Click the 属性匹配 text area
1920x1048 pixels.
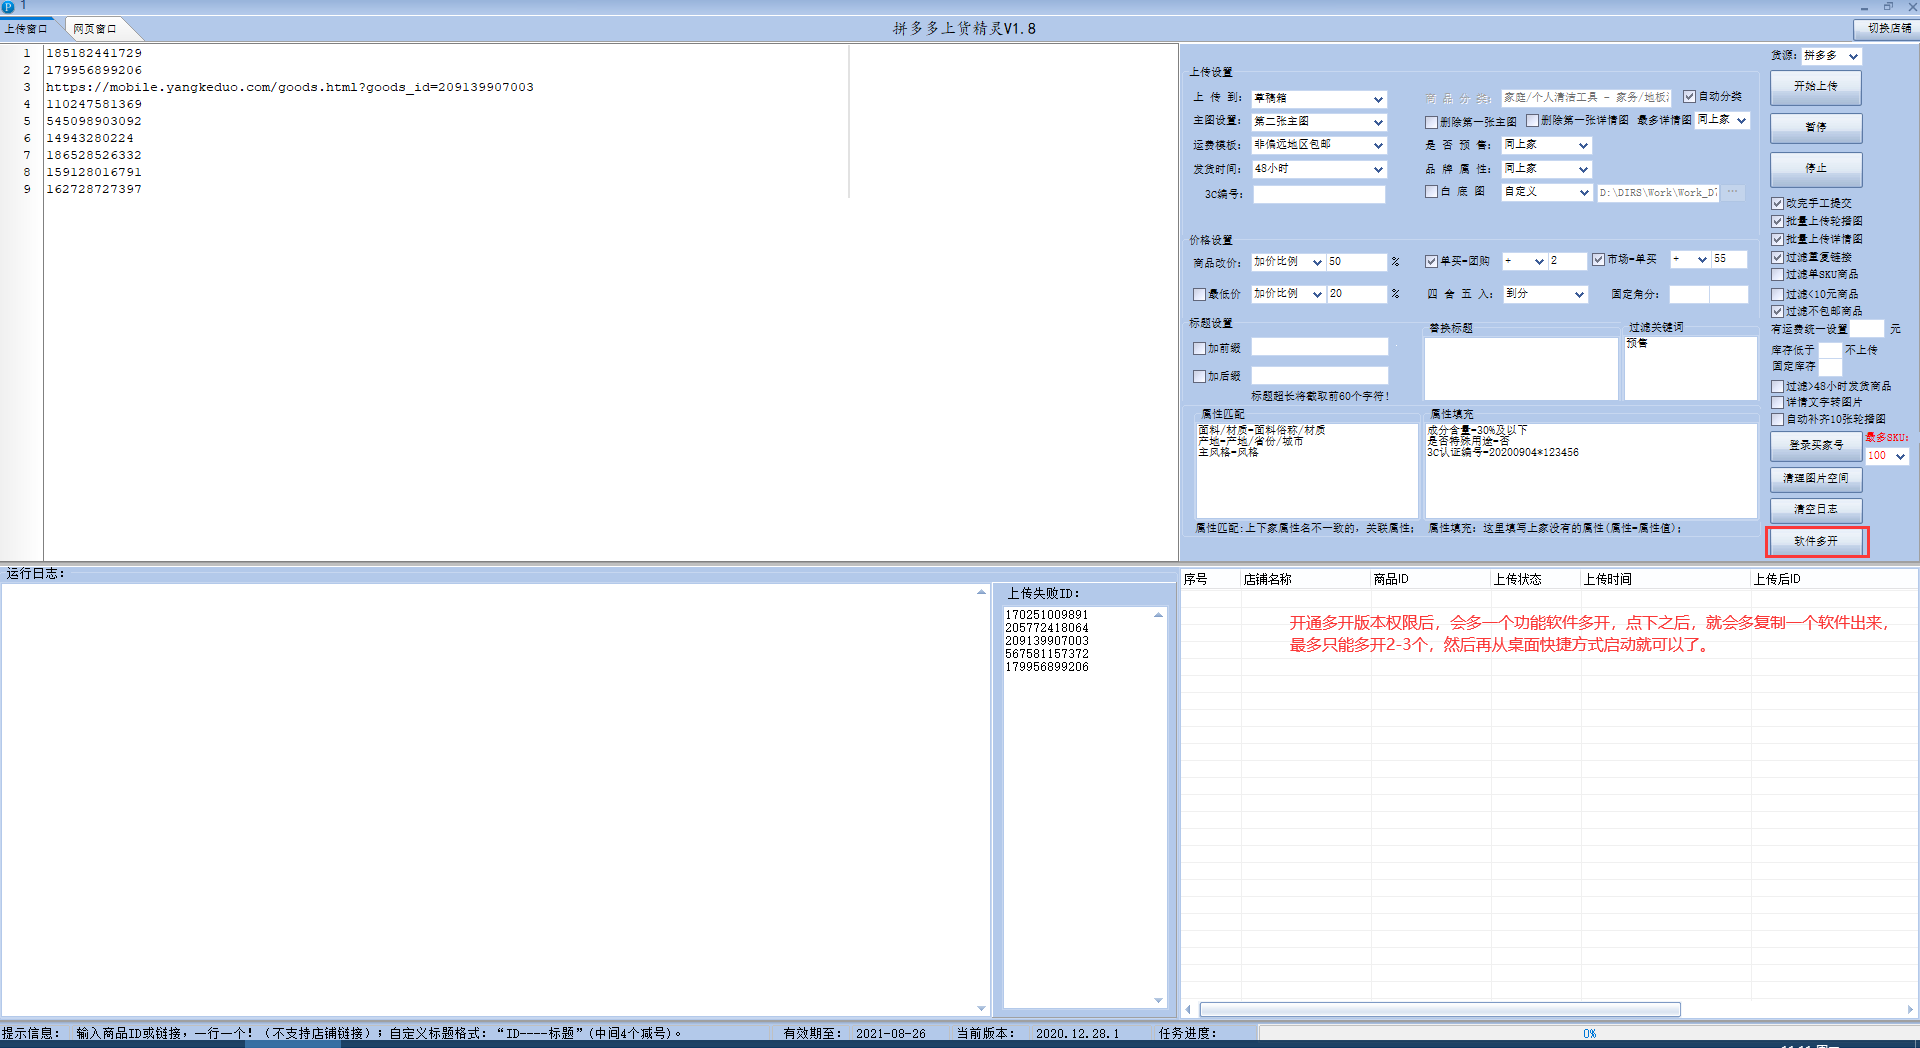click(x=1307, y=470)
